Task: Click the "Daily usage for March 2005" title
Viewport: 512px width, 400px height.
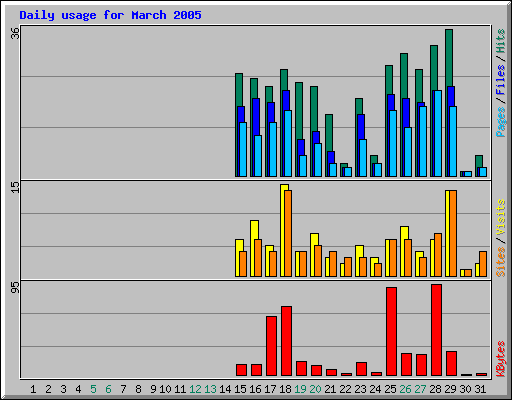Action: pyautogui.click(x=110, y=15)
